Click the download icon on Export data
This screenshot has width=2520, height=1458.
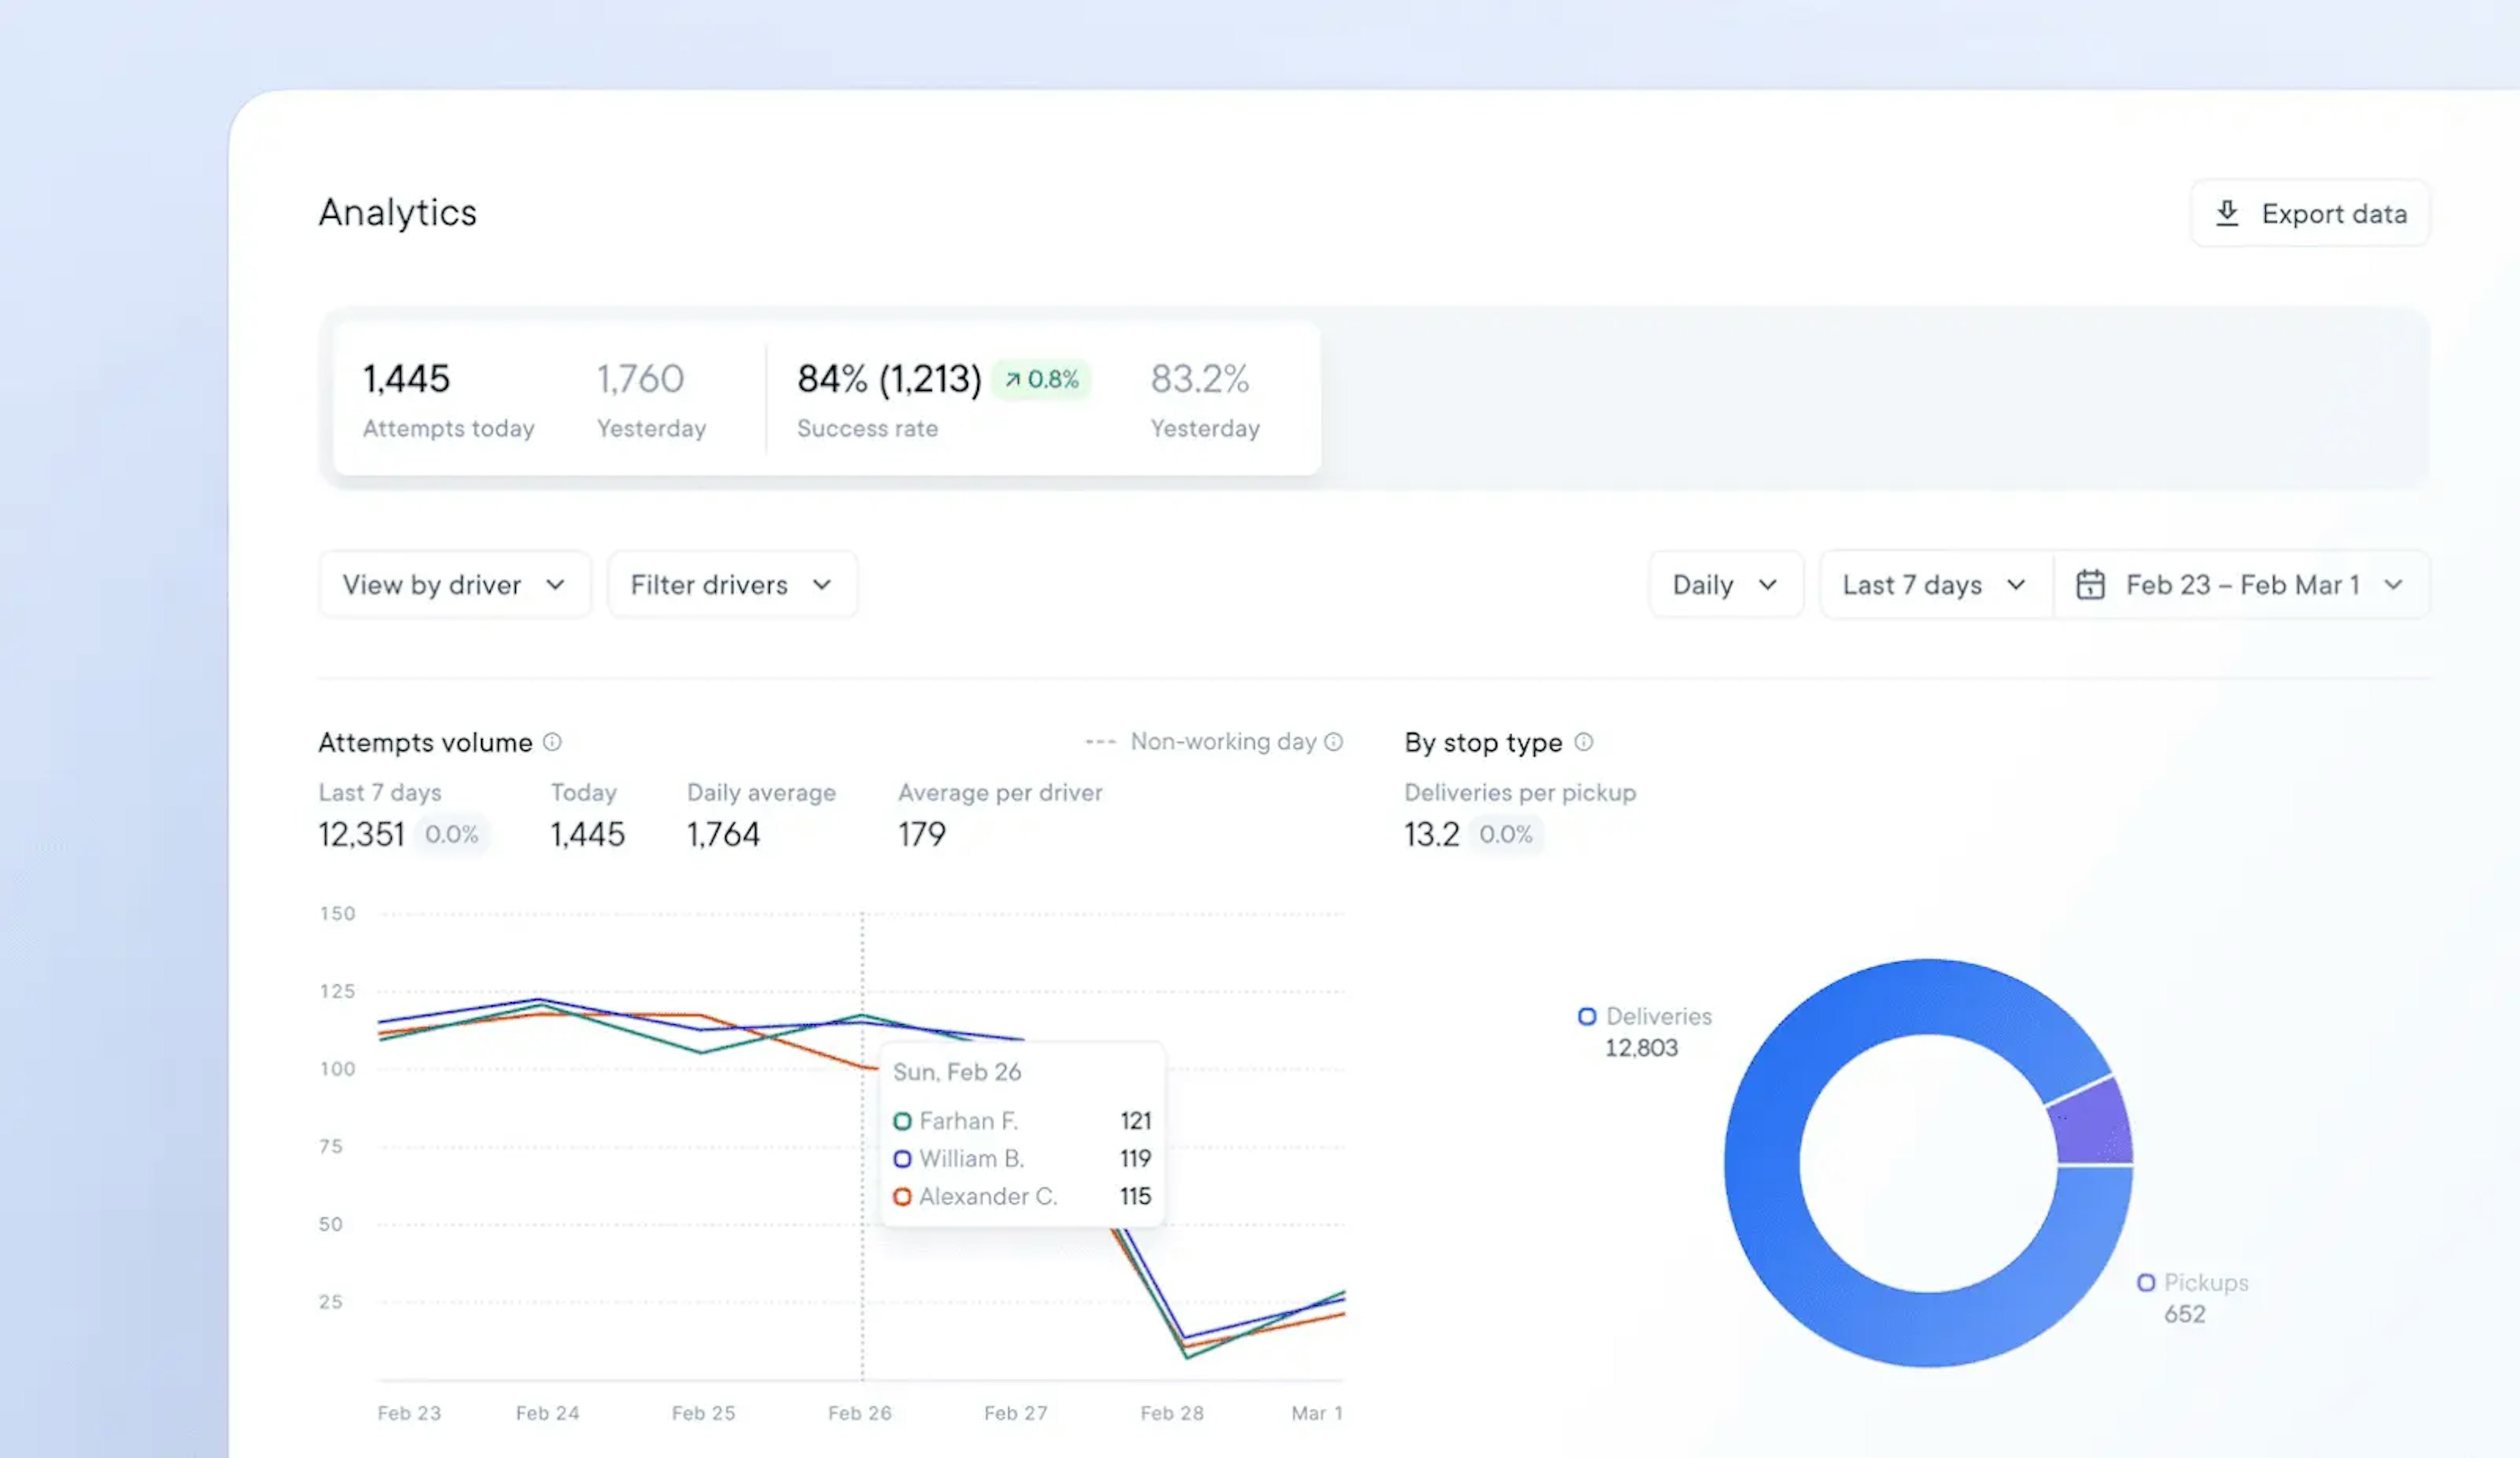[2230, 212]
